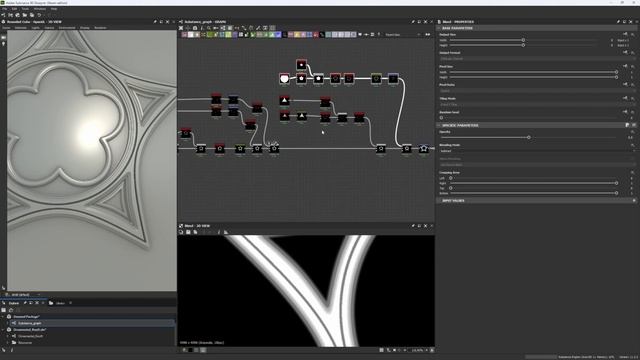Click the copy icon in 2D view toolbar
640x360 pixels.
tap(196, 232)
